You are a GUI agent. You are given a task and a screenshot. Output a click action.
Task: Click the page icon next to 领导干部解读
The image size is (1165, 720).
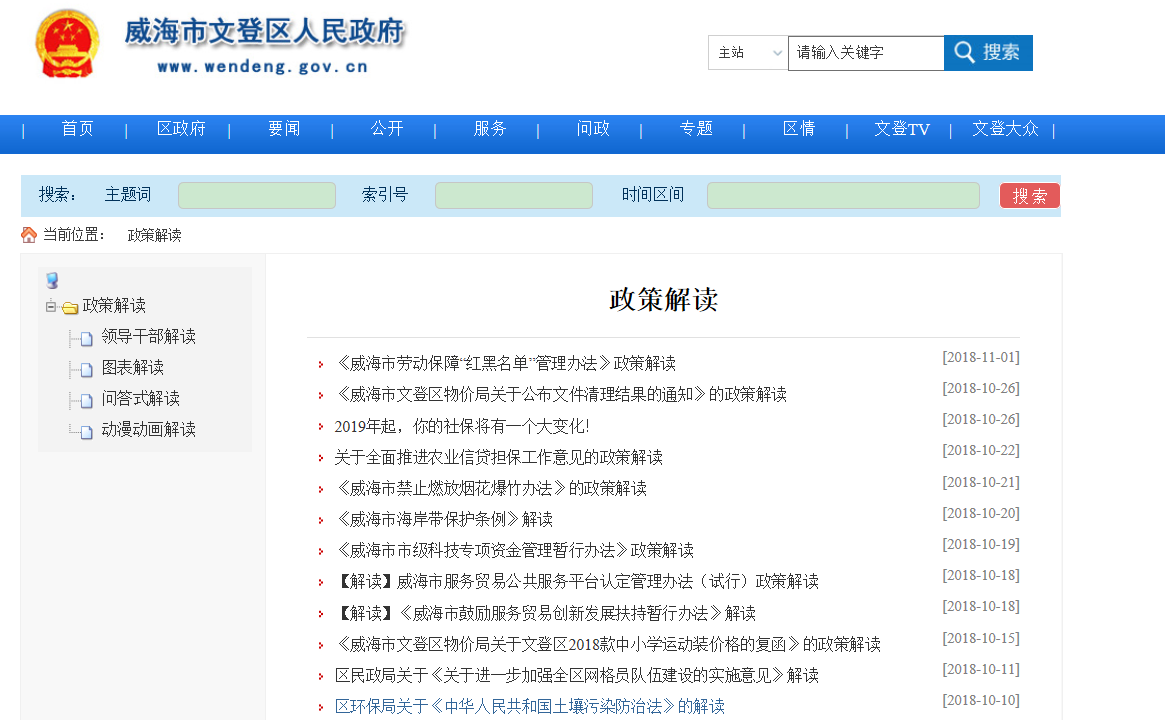click(87, 338)
